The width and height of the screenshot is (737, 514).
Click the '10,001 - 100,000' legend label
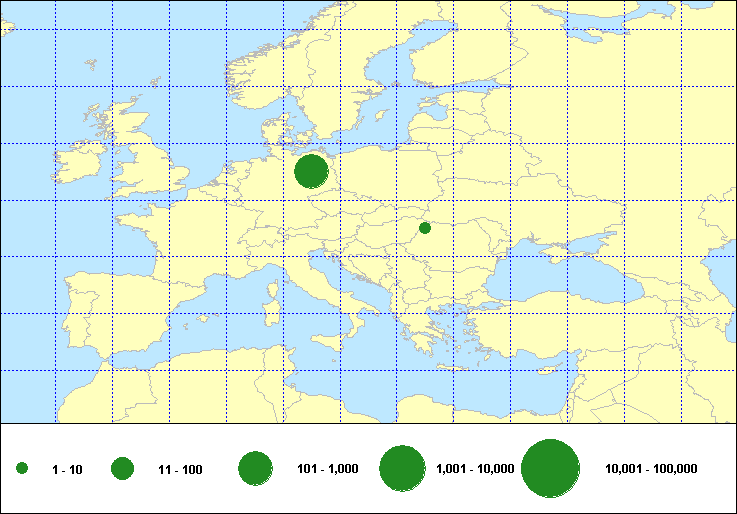point(651,469)
